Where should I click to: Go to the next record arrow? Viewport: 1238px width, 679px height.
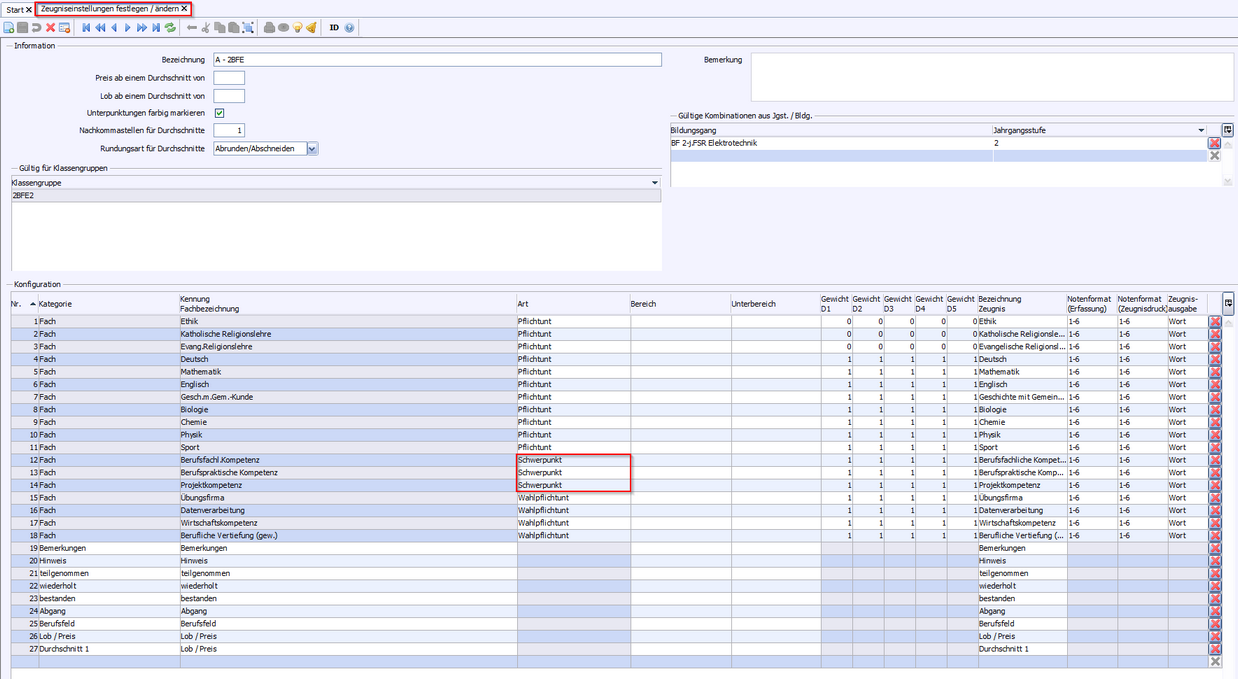tap(128, 28)
